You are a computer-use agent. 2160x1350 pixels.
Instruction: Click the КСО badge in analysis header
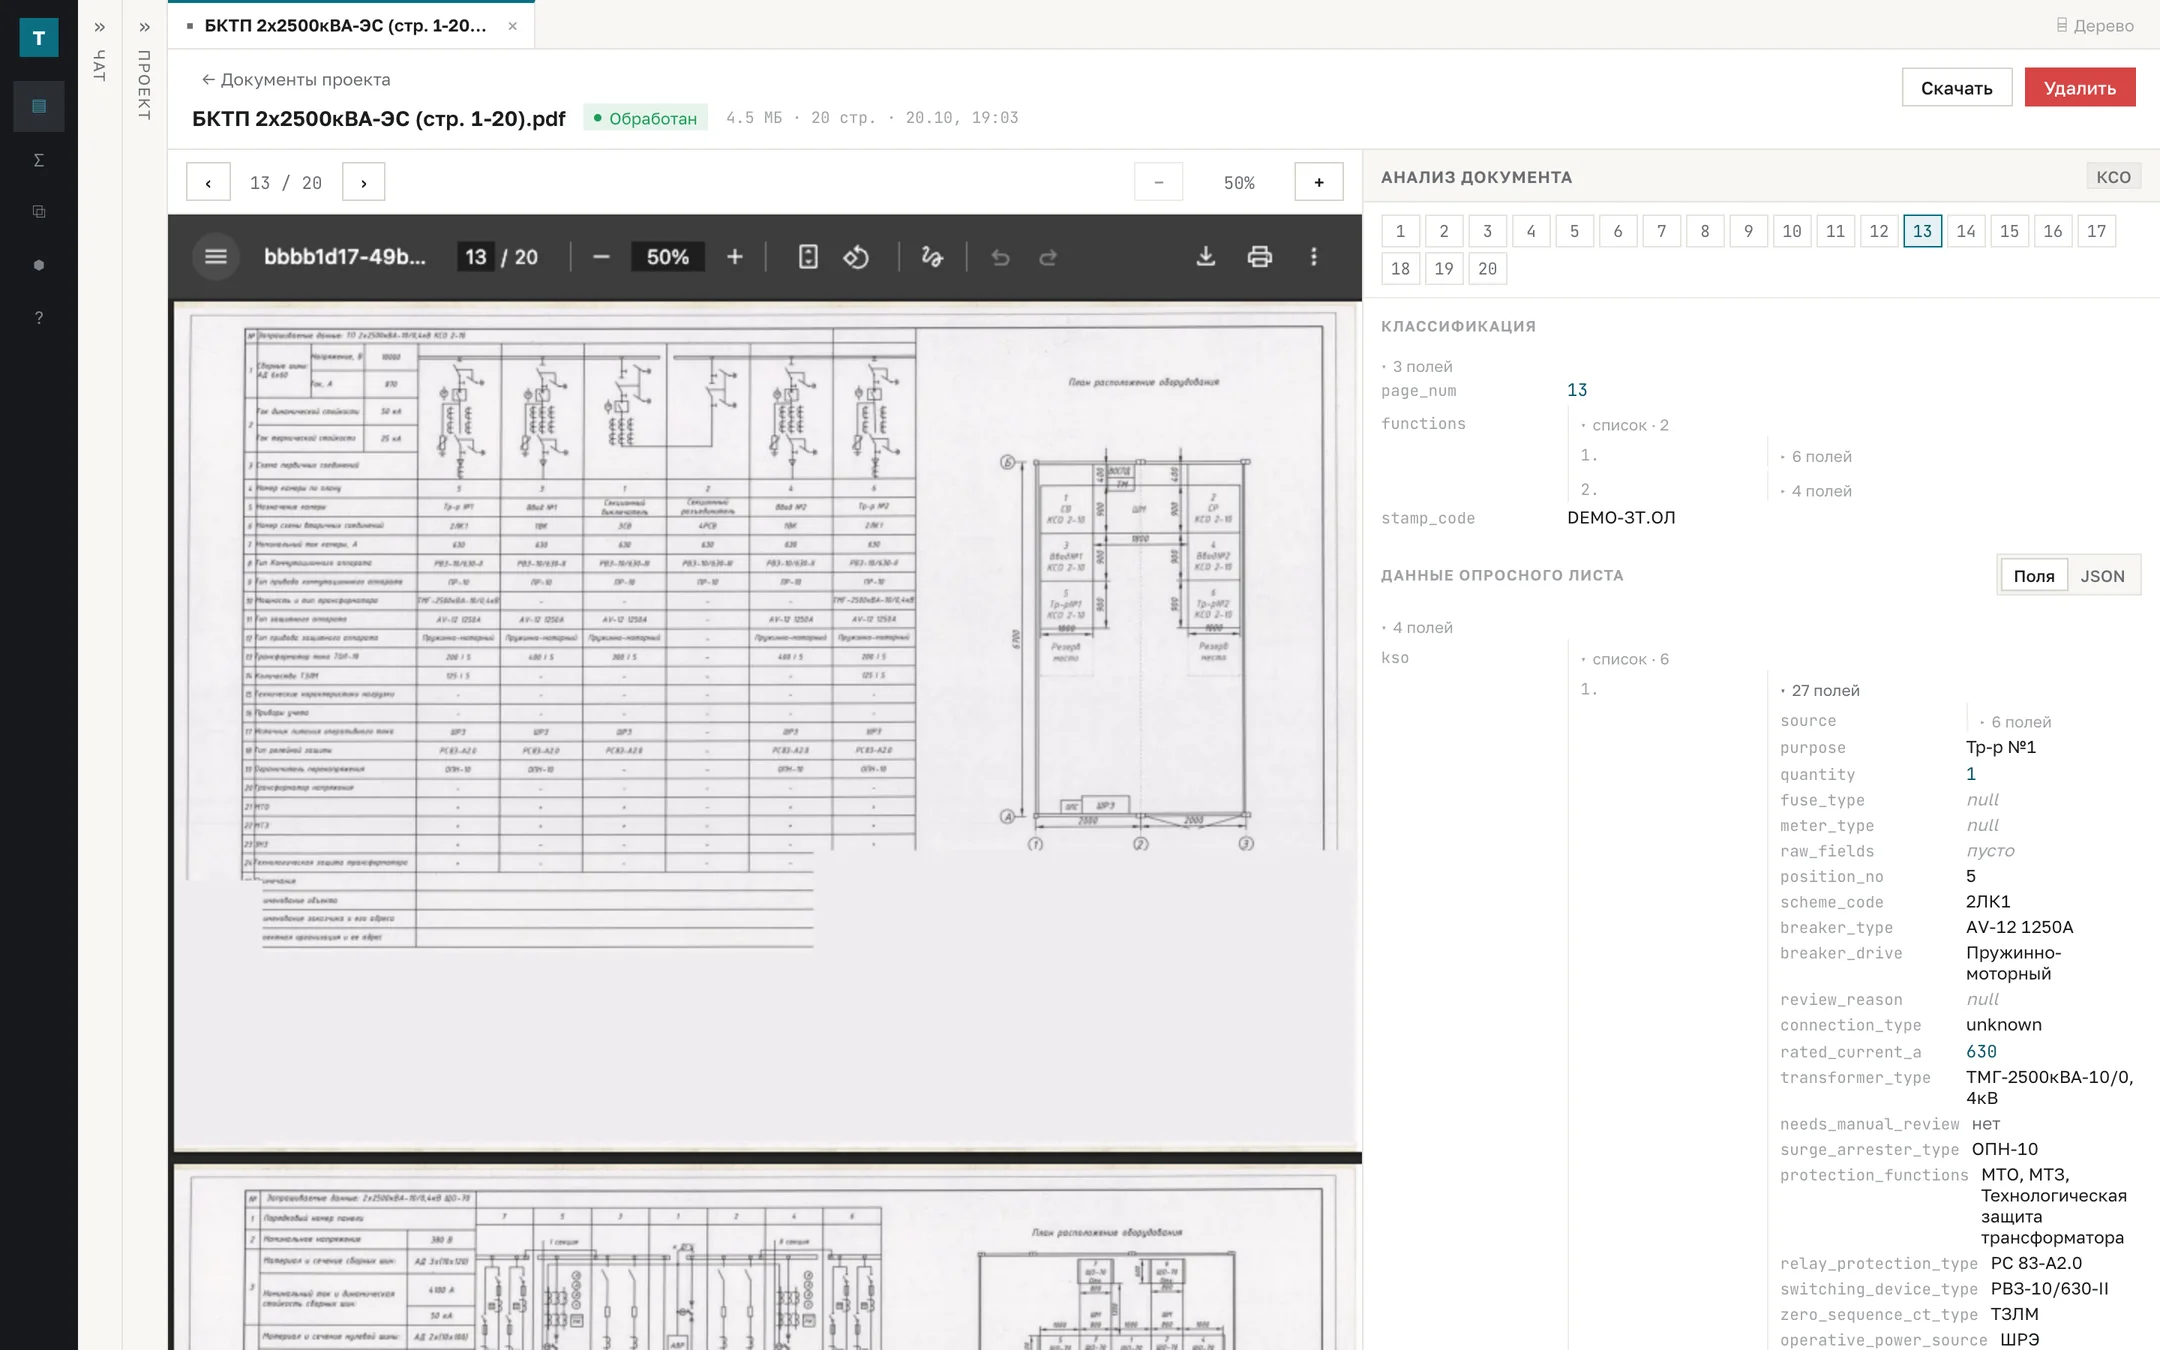click(2113, 177)
